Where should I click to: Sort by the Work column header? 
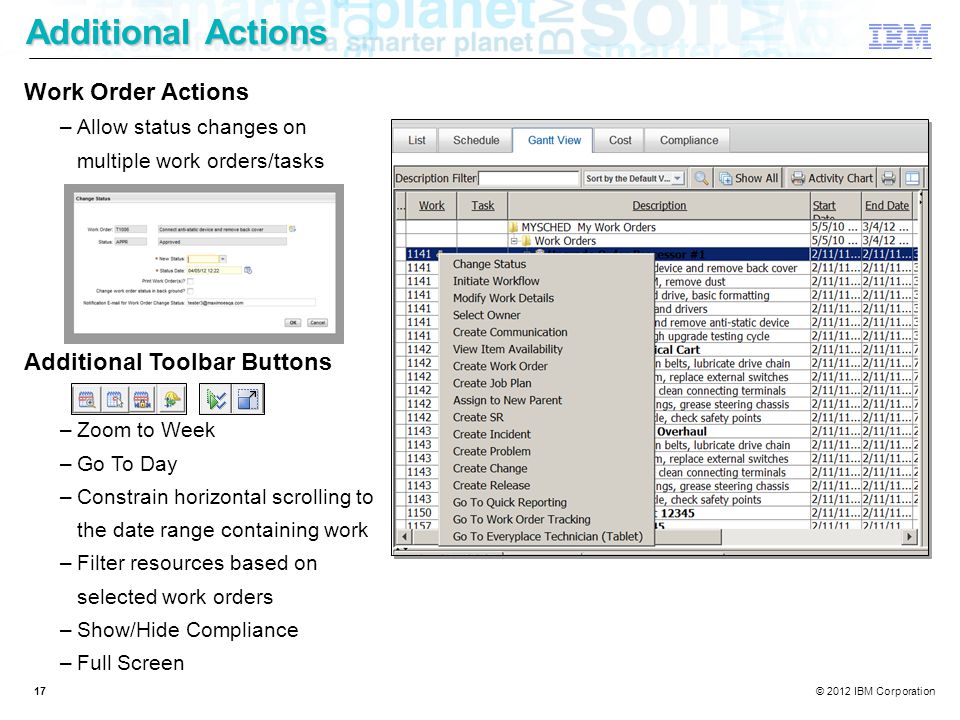tap(432, 206)
